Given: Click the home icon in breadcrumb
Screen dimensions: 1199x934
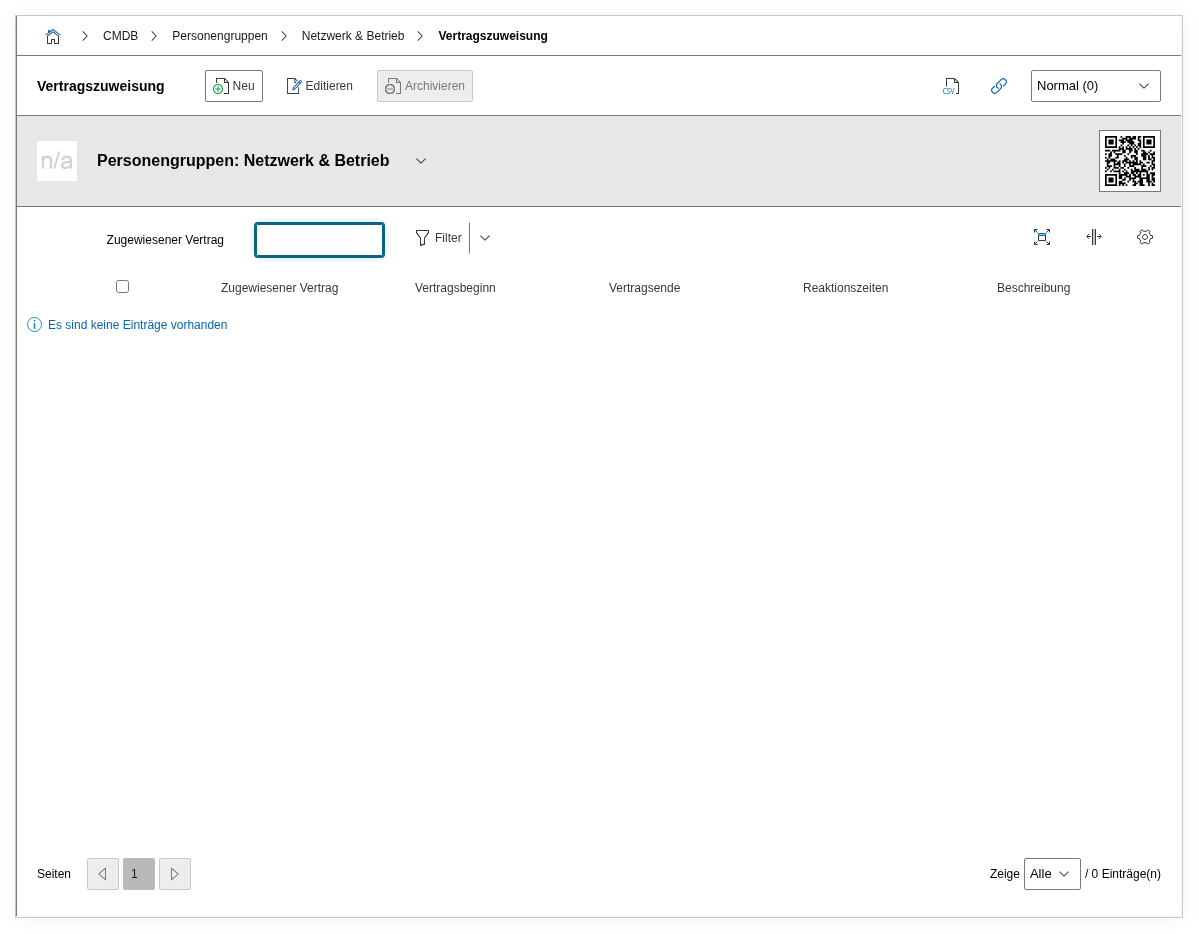Looking at the screenshot, I should pos(53,36).
